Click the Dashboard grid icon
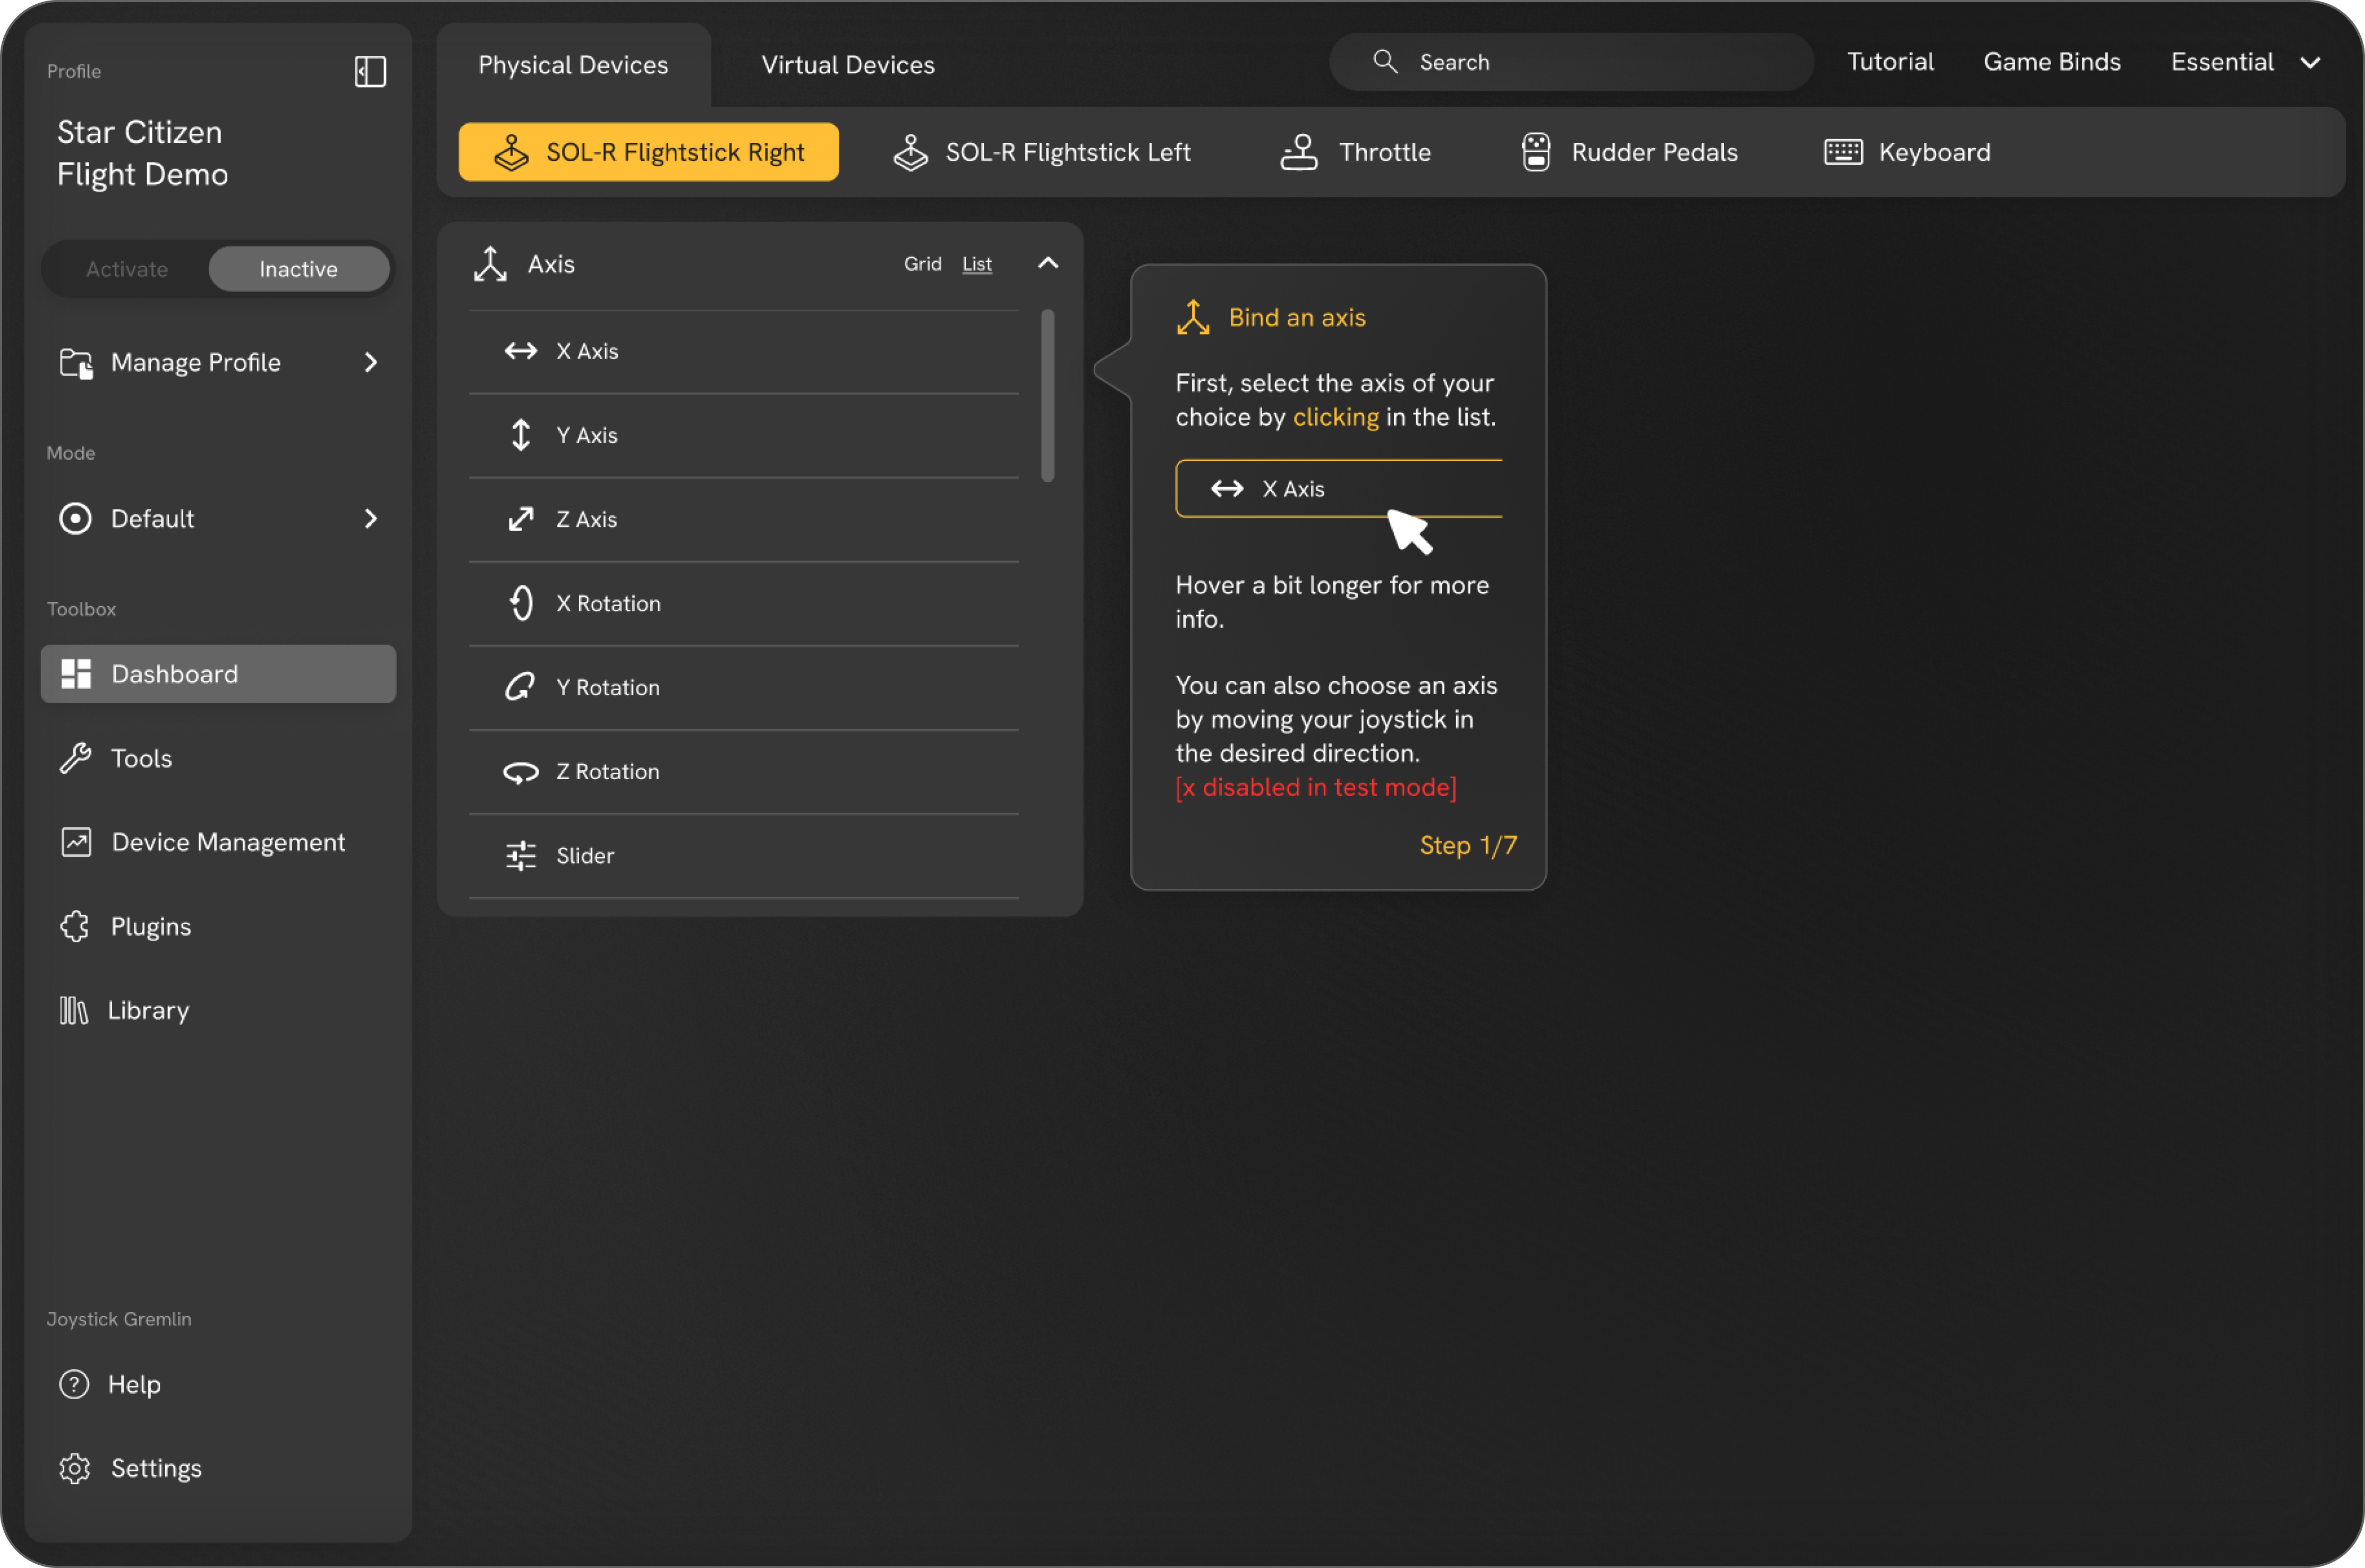The width and height of the screenshot is (2365, 1568). [x=76, y=674]
